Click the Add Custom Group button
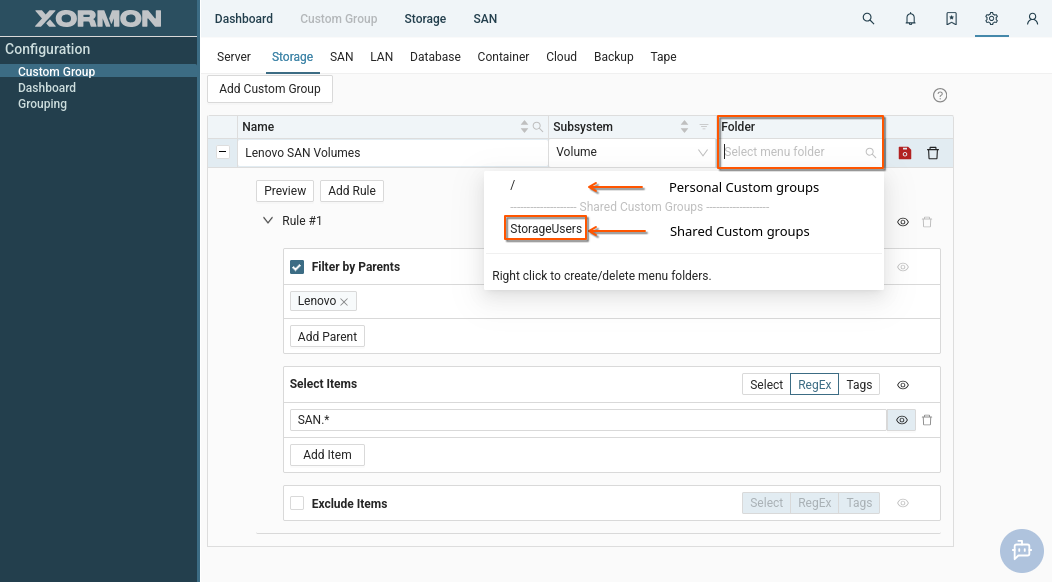Viewport: 1052px width, 582px height. (x=270, y=89)
